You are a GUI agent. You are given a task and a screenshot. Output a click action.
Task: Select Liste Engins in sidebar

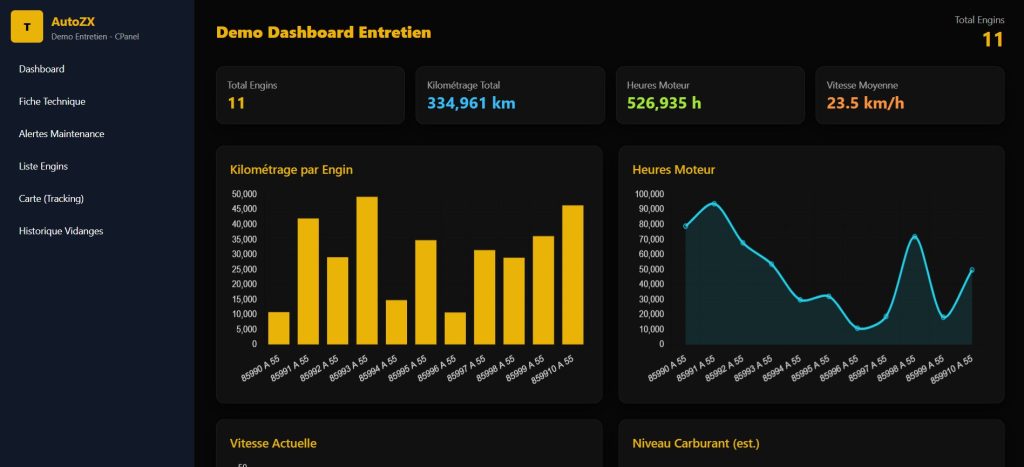point(43,166)
